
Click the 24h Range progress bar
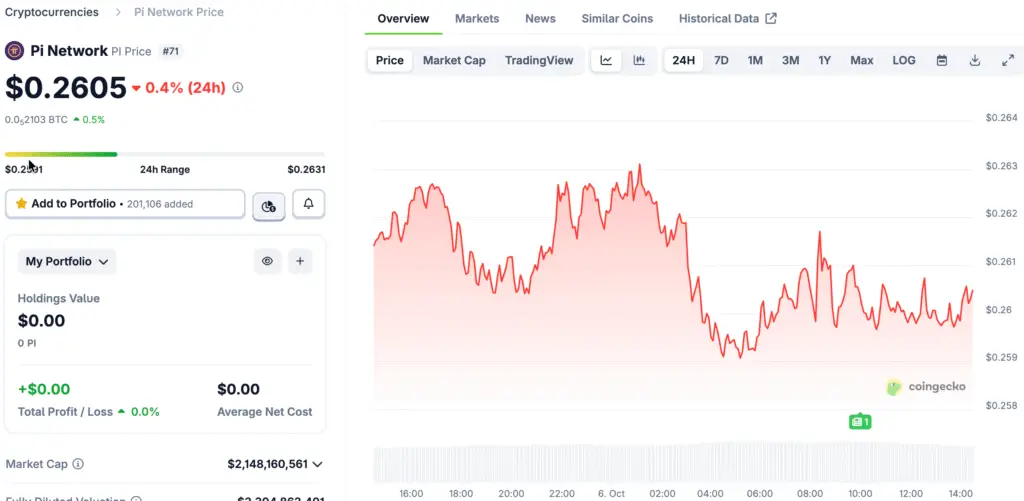165,154
